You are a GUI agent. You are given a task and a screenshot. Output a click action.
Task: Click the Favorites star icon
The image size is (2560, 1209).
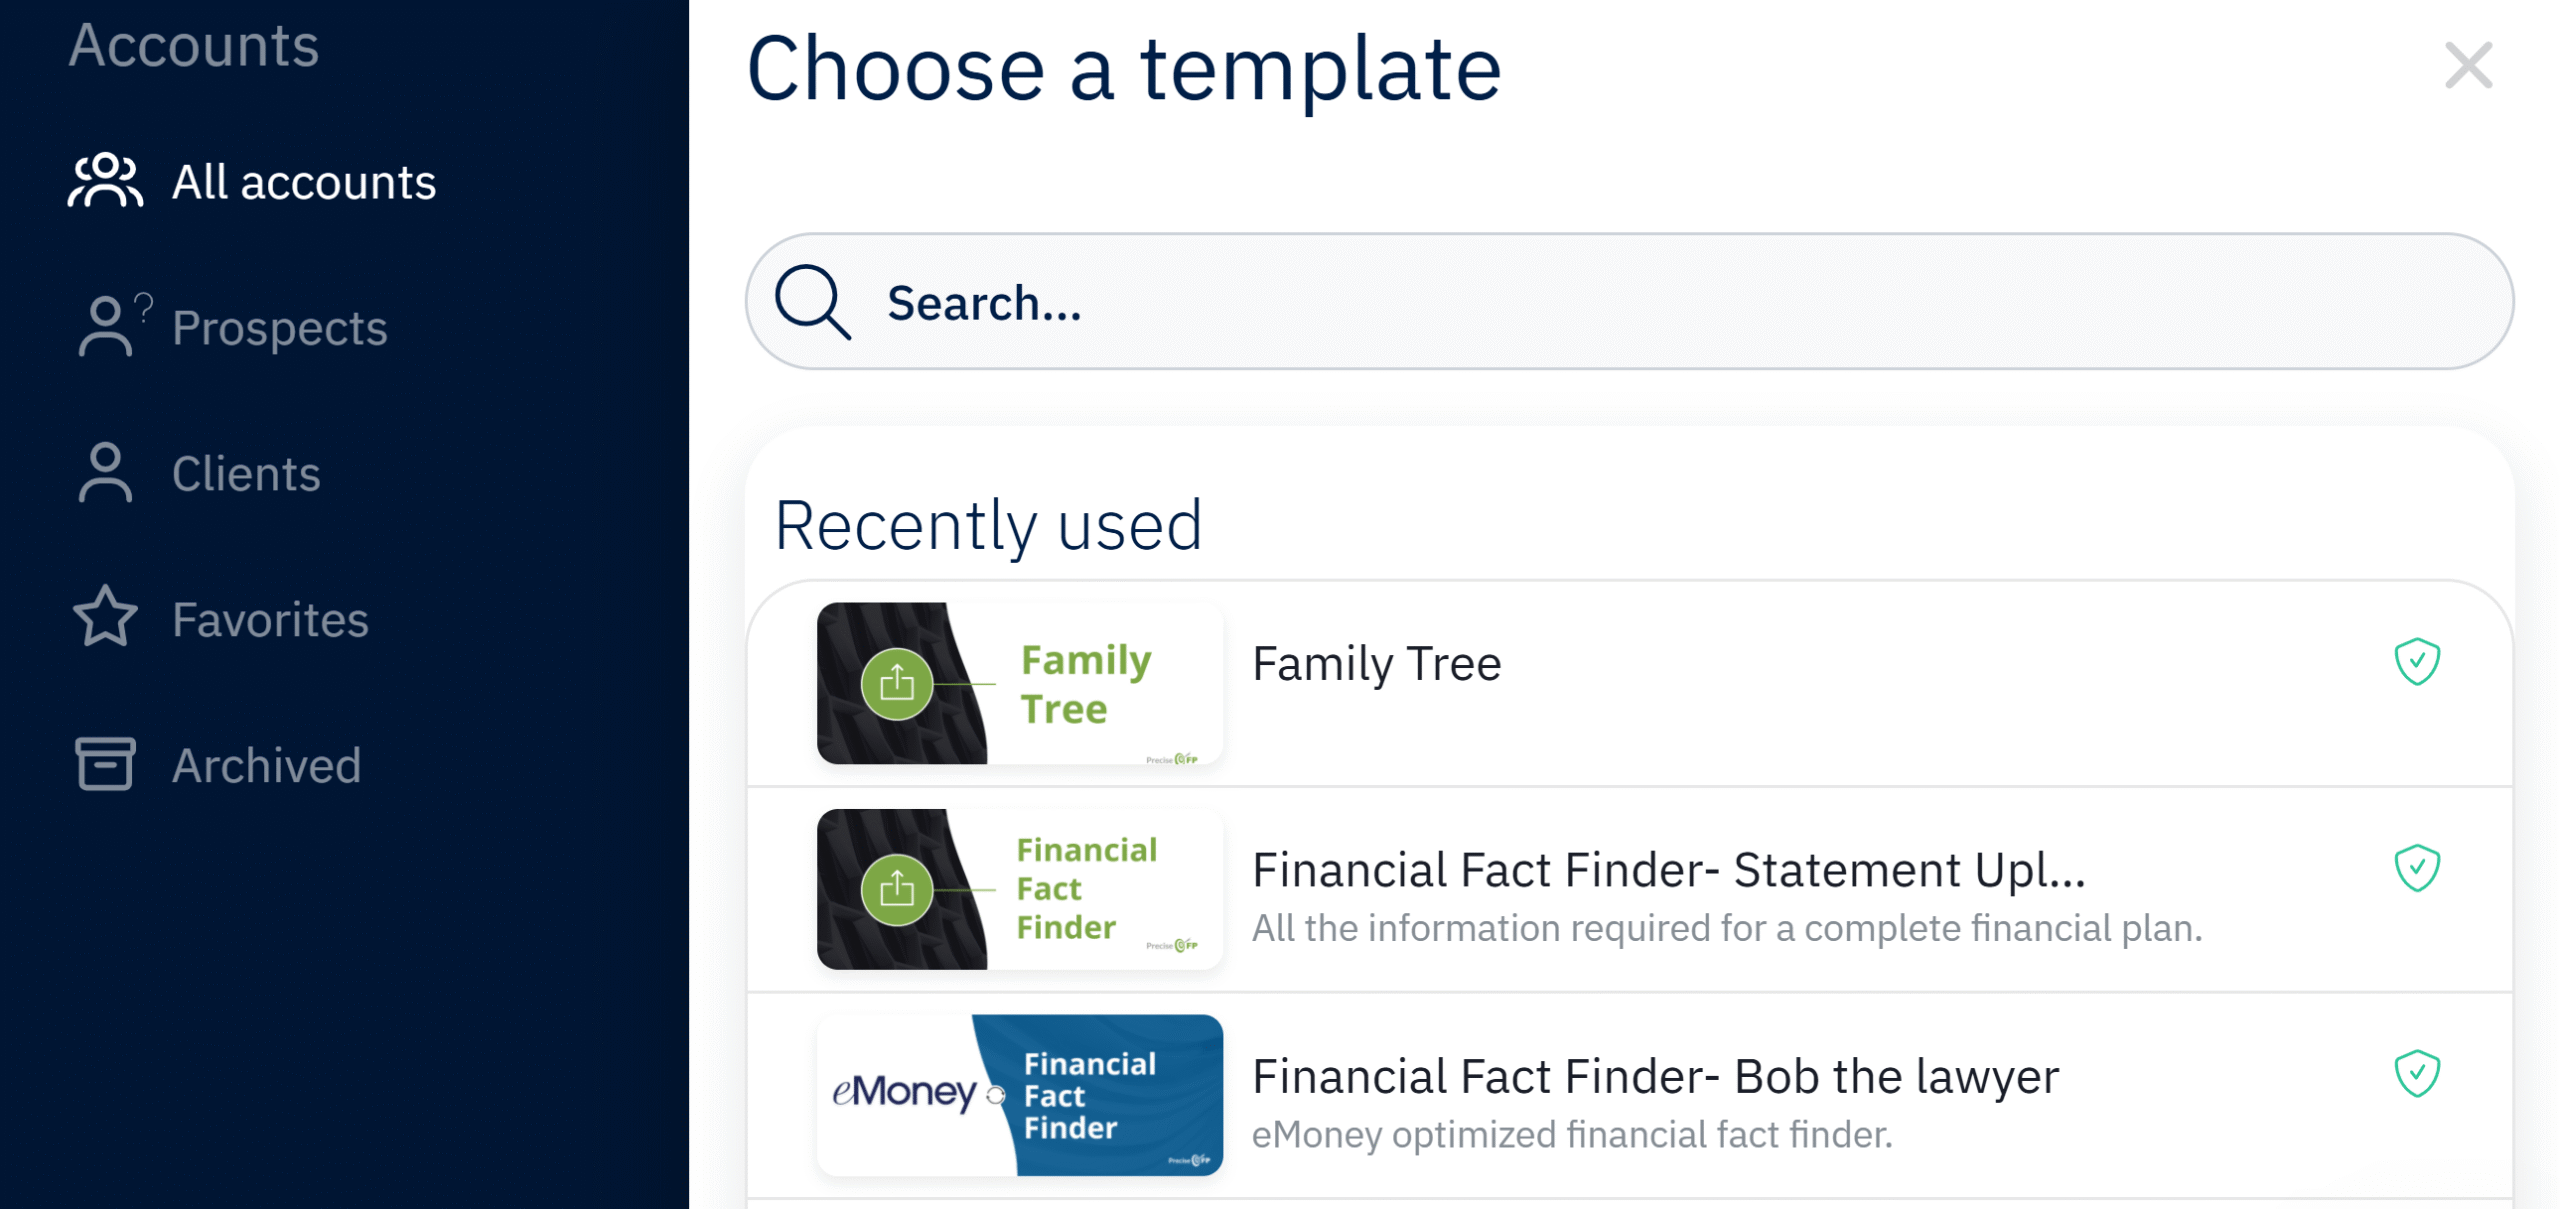[105, 617]
